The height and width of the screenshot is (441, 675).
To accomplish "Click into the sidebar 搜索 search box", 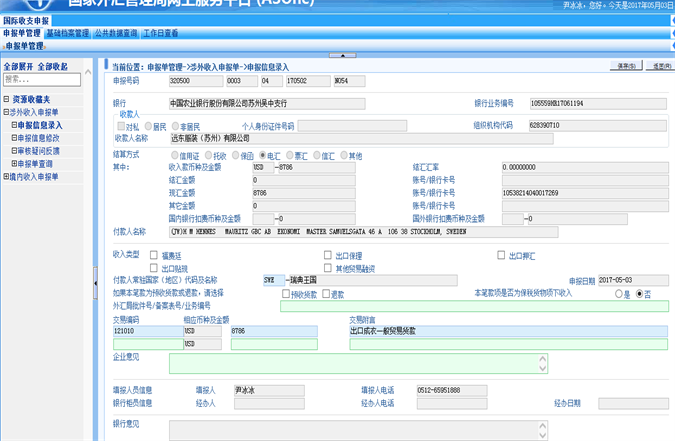I will coord(40,80).
